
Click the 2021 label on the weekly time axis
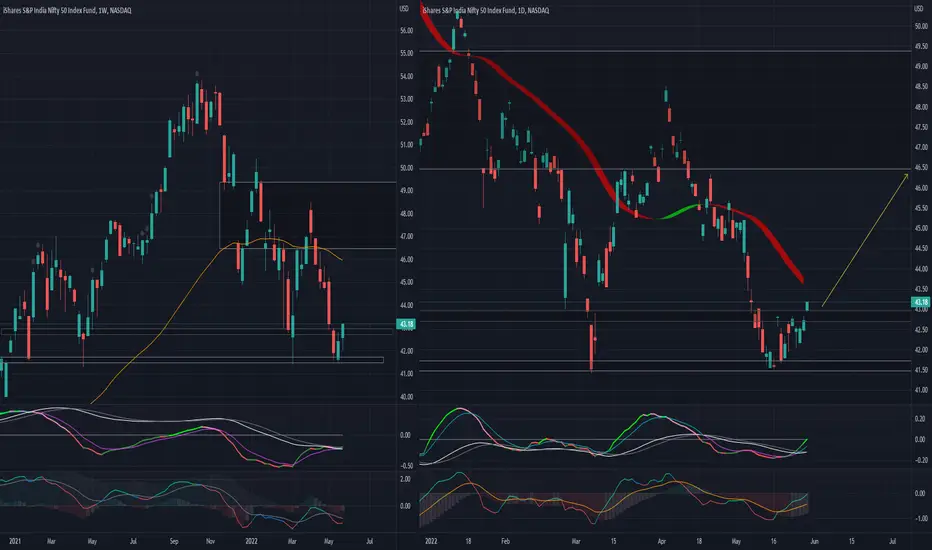click(15, 541)
